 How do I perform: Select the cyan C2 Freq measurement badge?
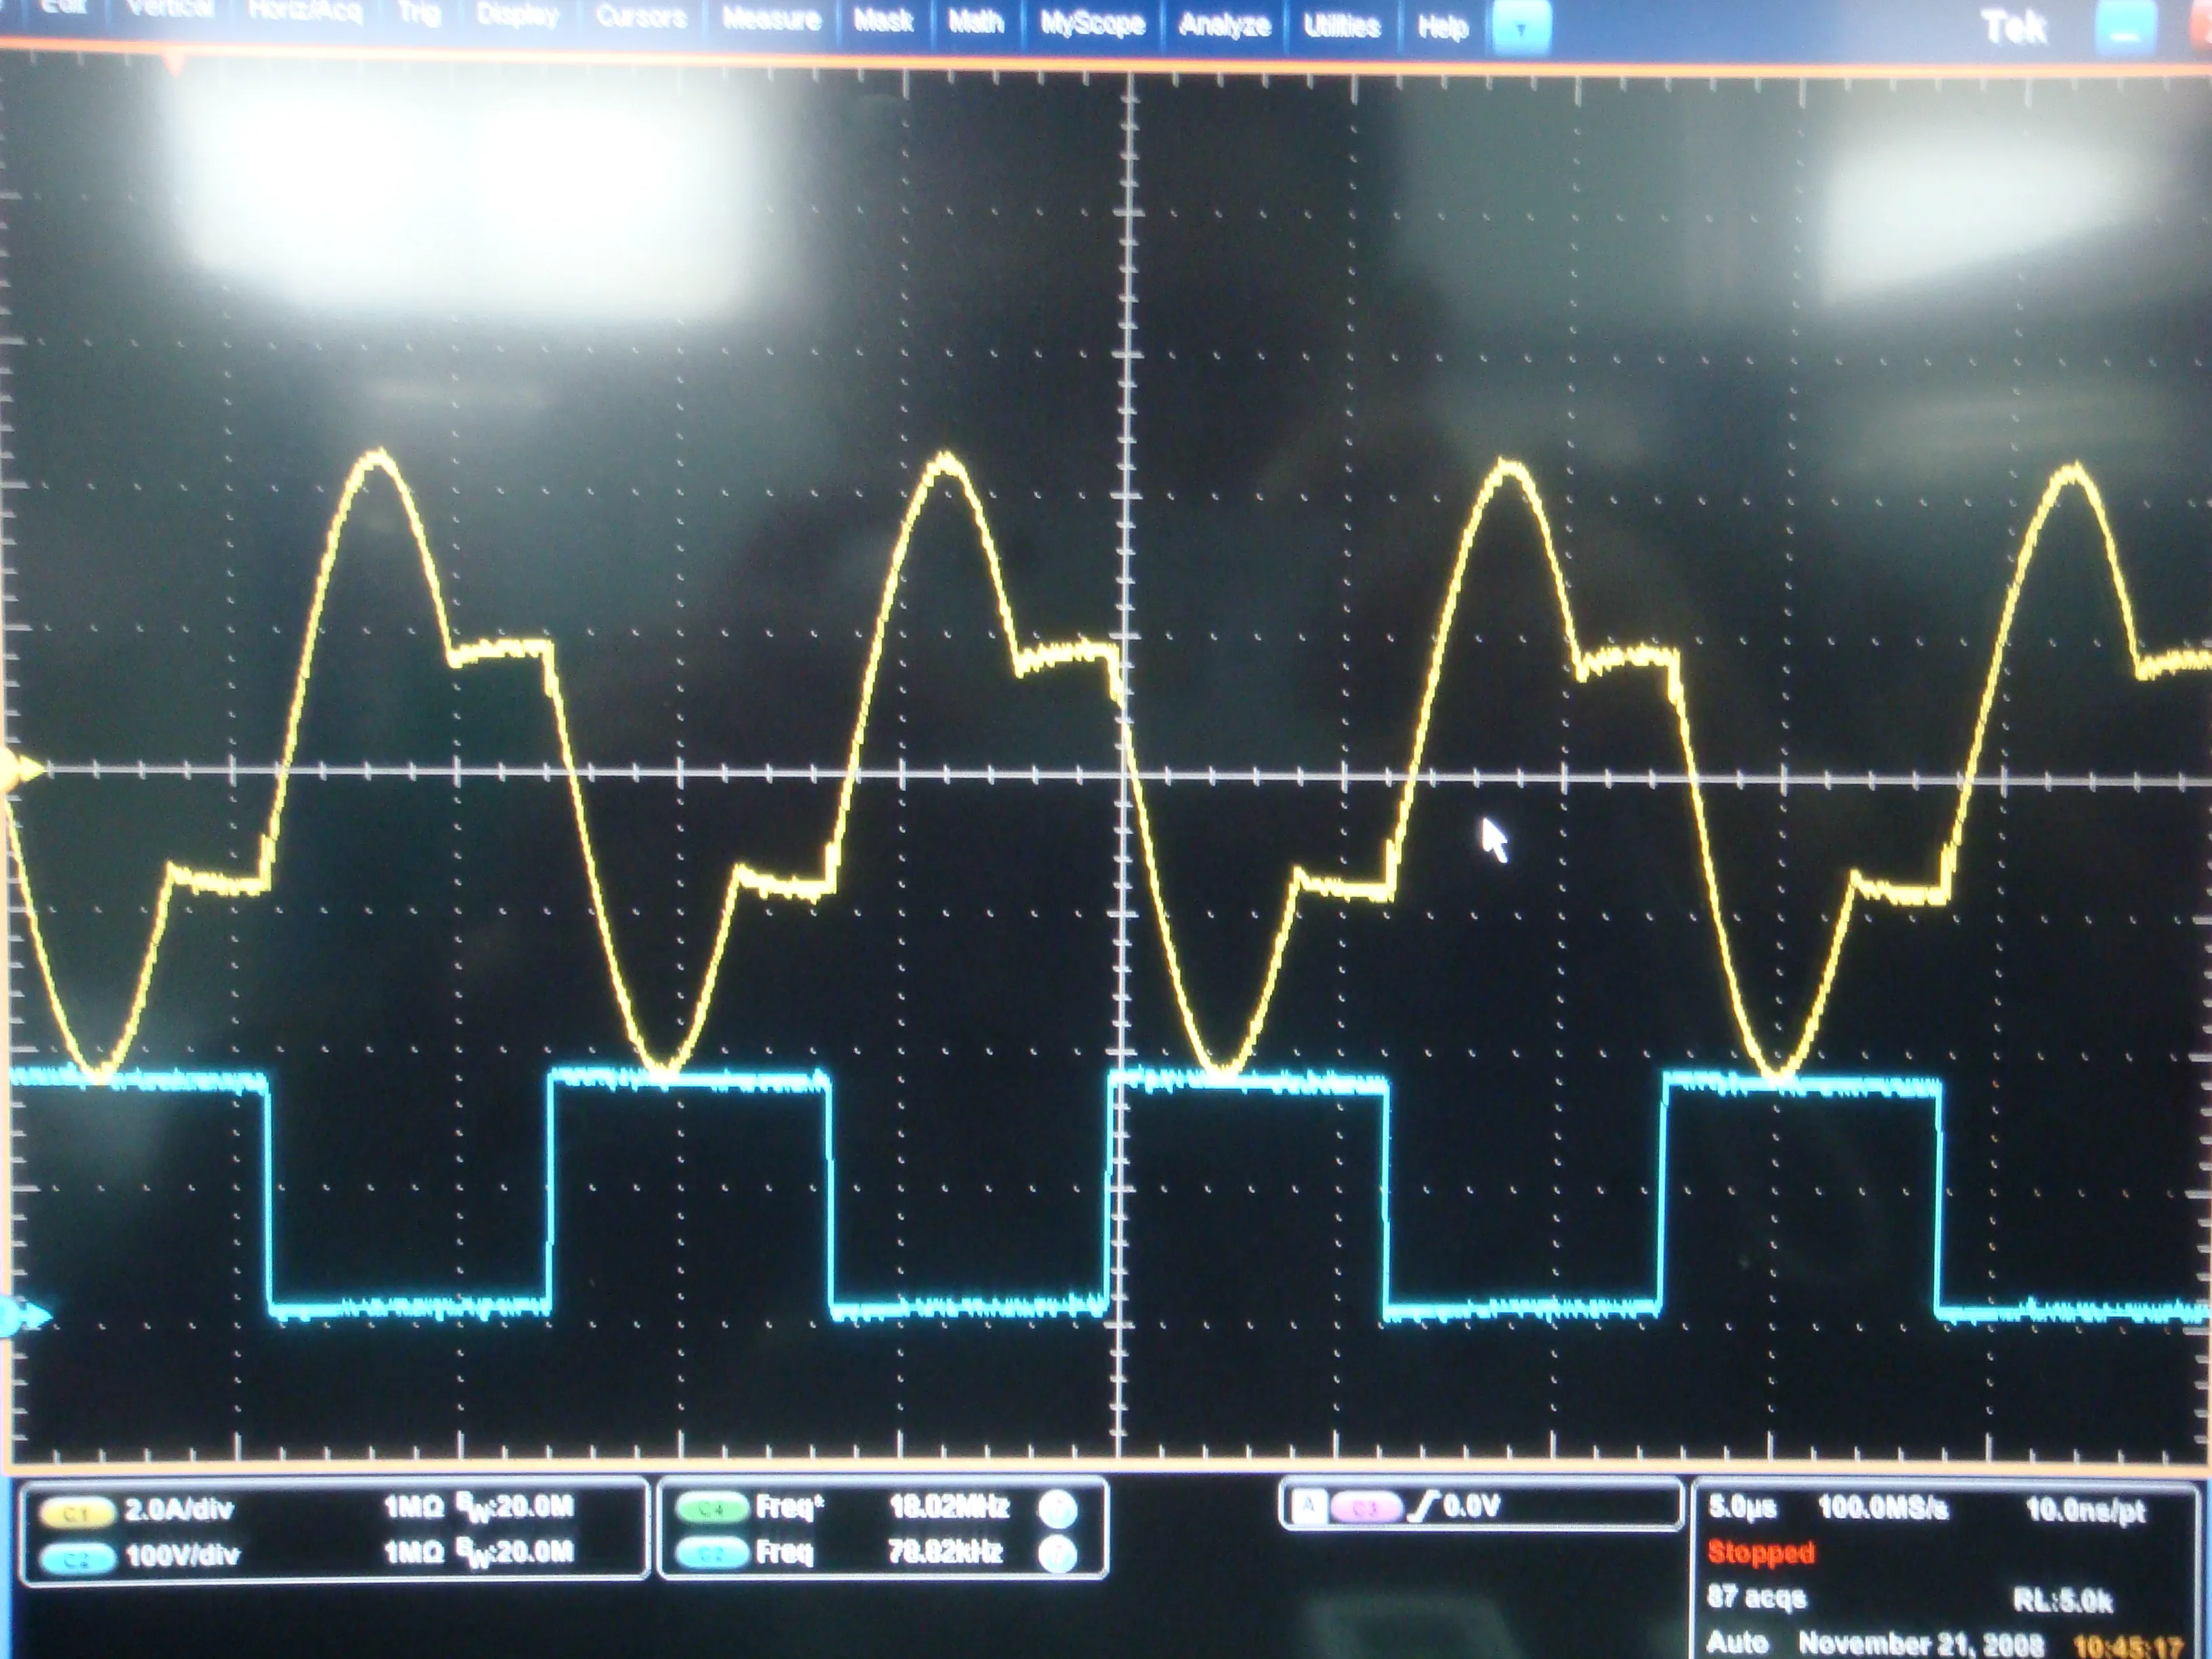(711, 1553)
